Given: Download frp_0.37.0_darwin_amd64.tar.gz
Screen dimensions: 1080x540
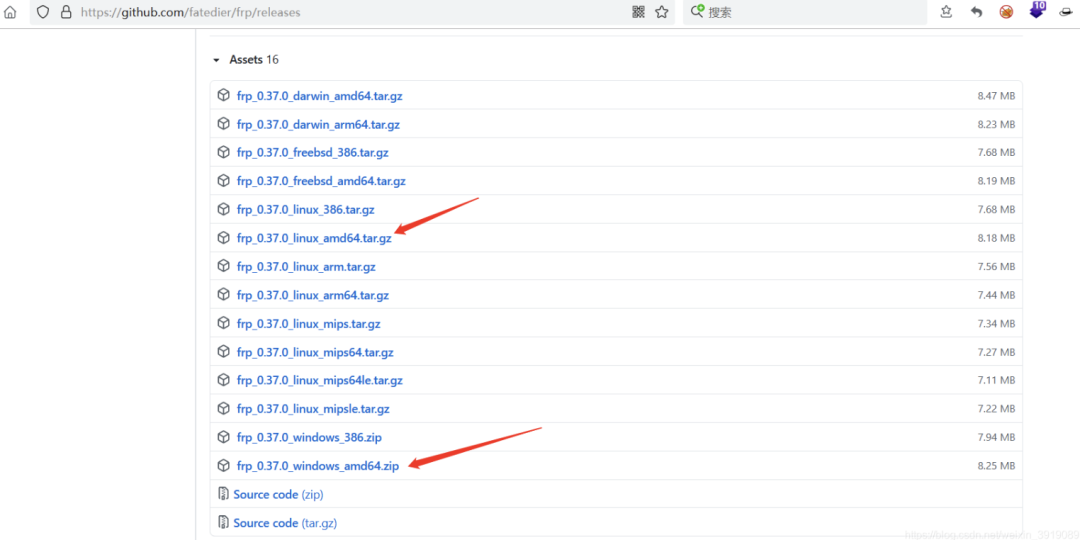Looking at the screenshot, I should click(320, 96).
